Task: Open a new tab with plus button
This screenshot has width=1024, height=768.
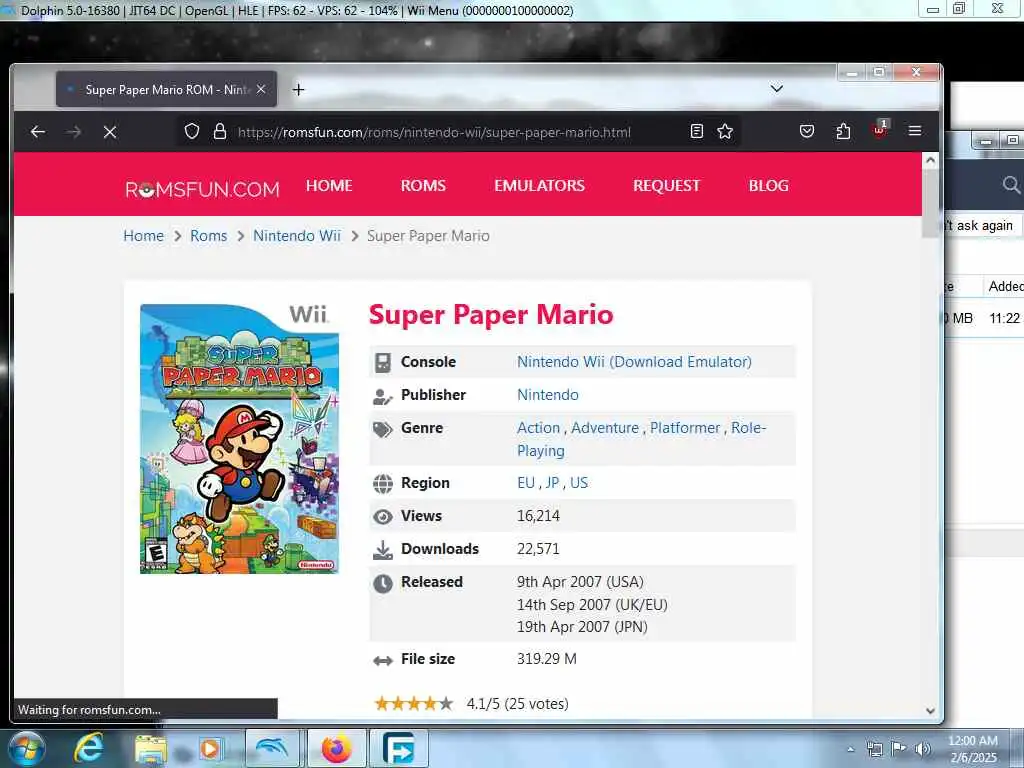Action: coord(298,89)
